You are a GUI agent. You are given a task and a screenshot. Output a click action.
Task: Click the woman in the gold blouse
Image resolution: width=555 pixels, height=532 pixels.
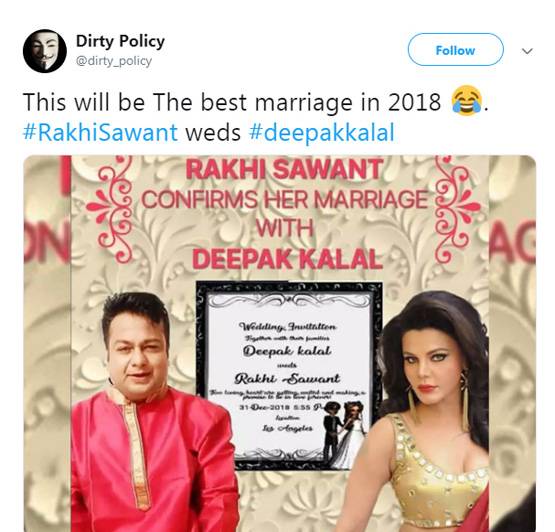point(427,412)
